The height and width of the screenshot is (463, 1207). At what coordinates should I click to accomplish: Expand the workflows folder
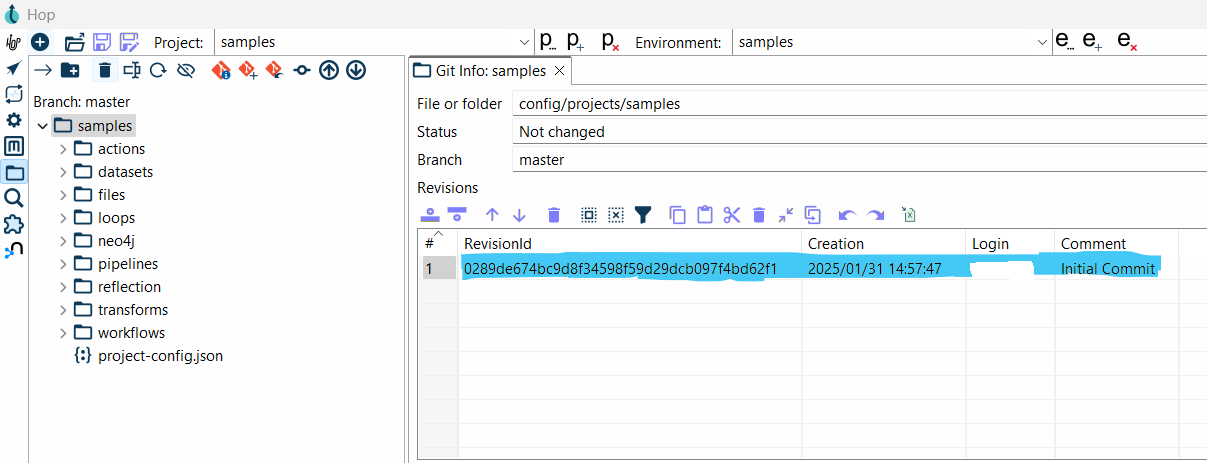(63, 333)
